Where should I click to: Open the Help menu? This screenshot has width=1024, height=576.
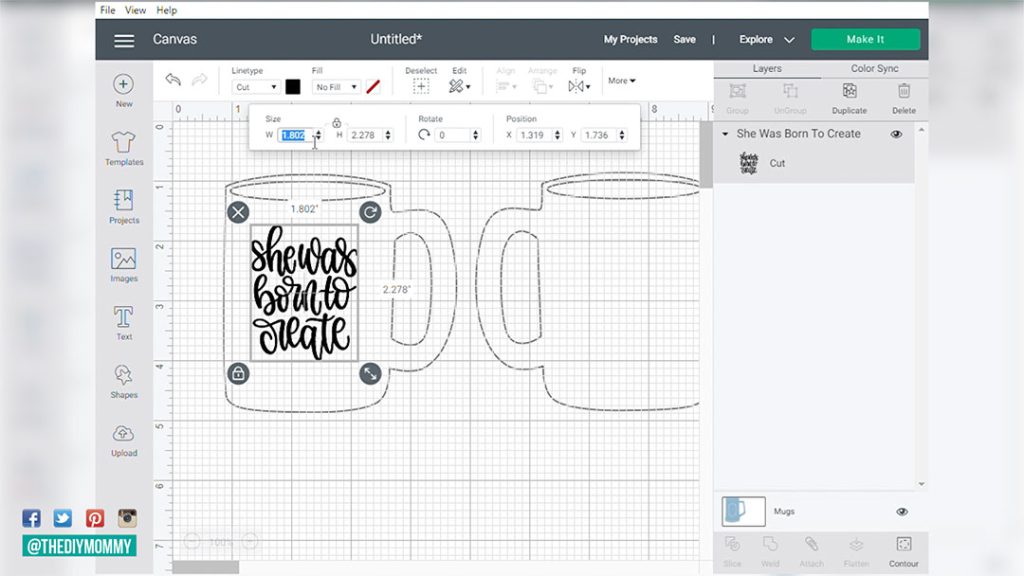click(167, 10)
